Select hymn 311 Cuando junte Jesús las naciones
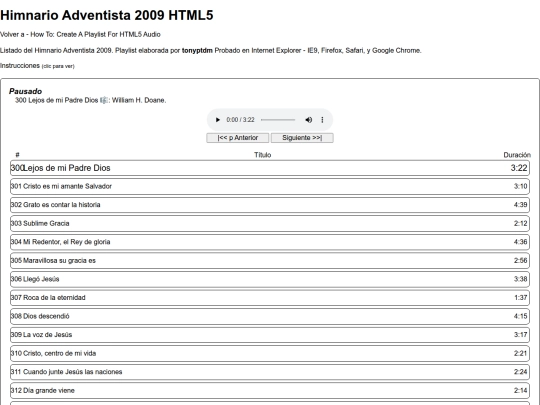540x405 pixels. click(x=270, y=372)
